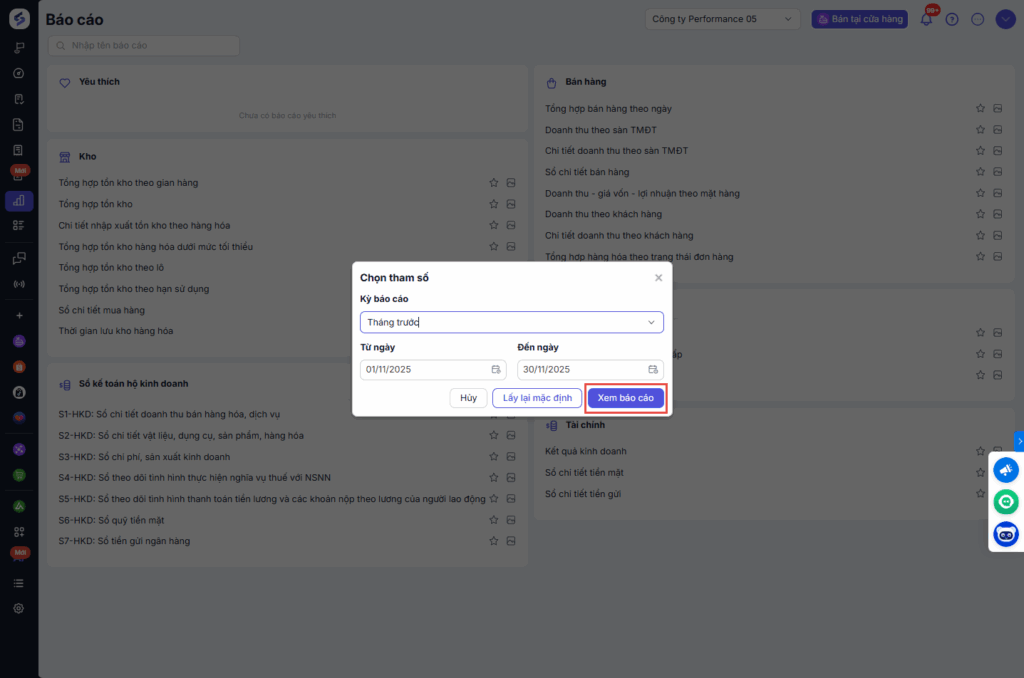
Task: Star the 'Tổng hợp bán hàng theo ngày' report
Action: [981, 108]
